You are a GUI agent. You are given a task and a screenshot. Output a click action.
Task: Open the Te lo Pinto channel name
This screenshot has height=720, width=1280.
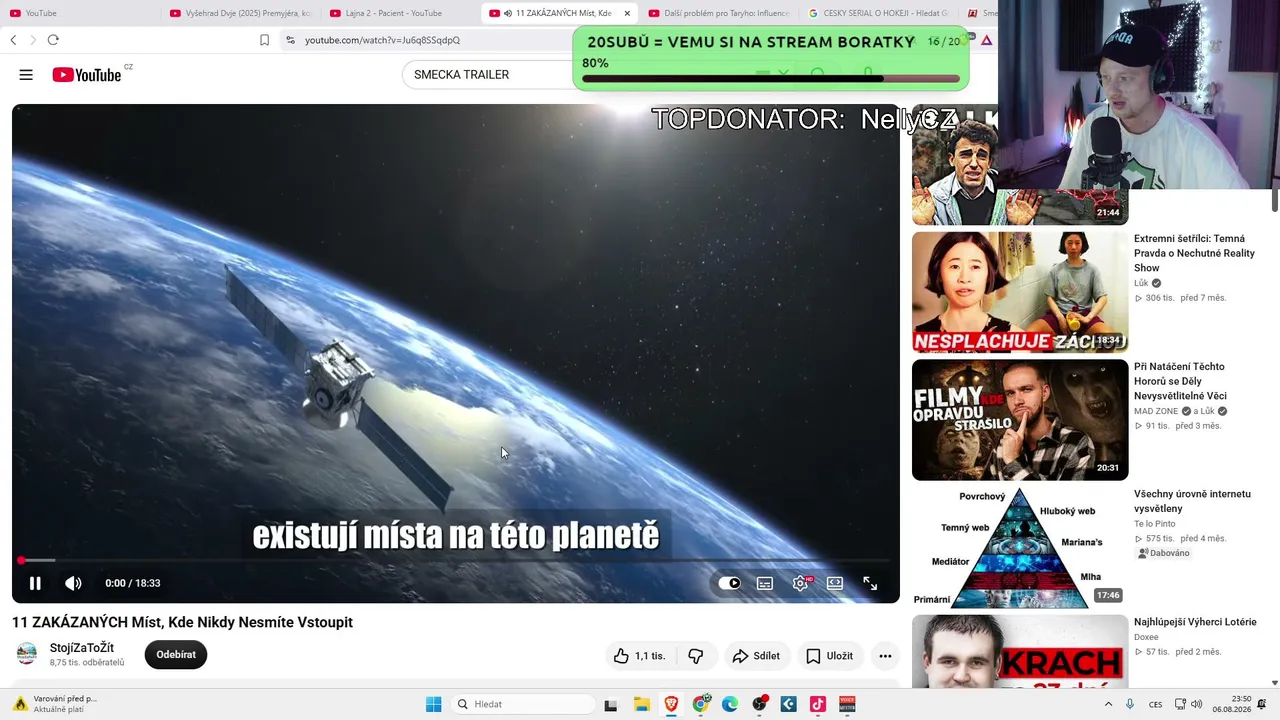point(1155,524)
